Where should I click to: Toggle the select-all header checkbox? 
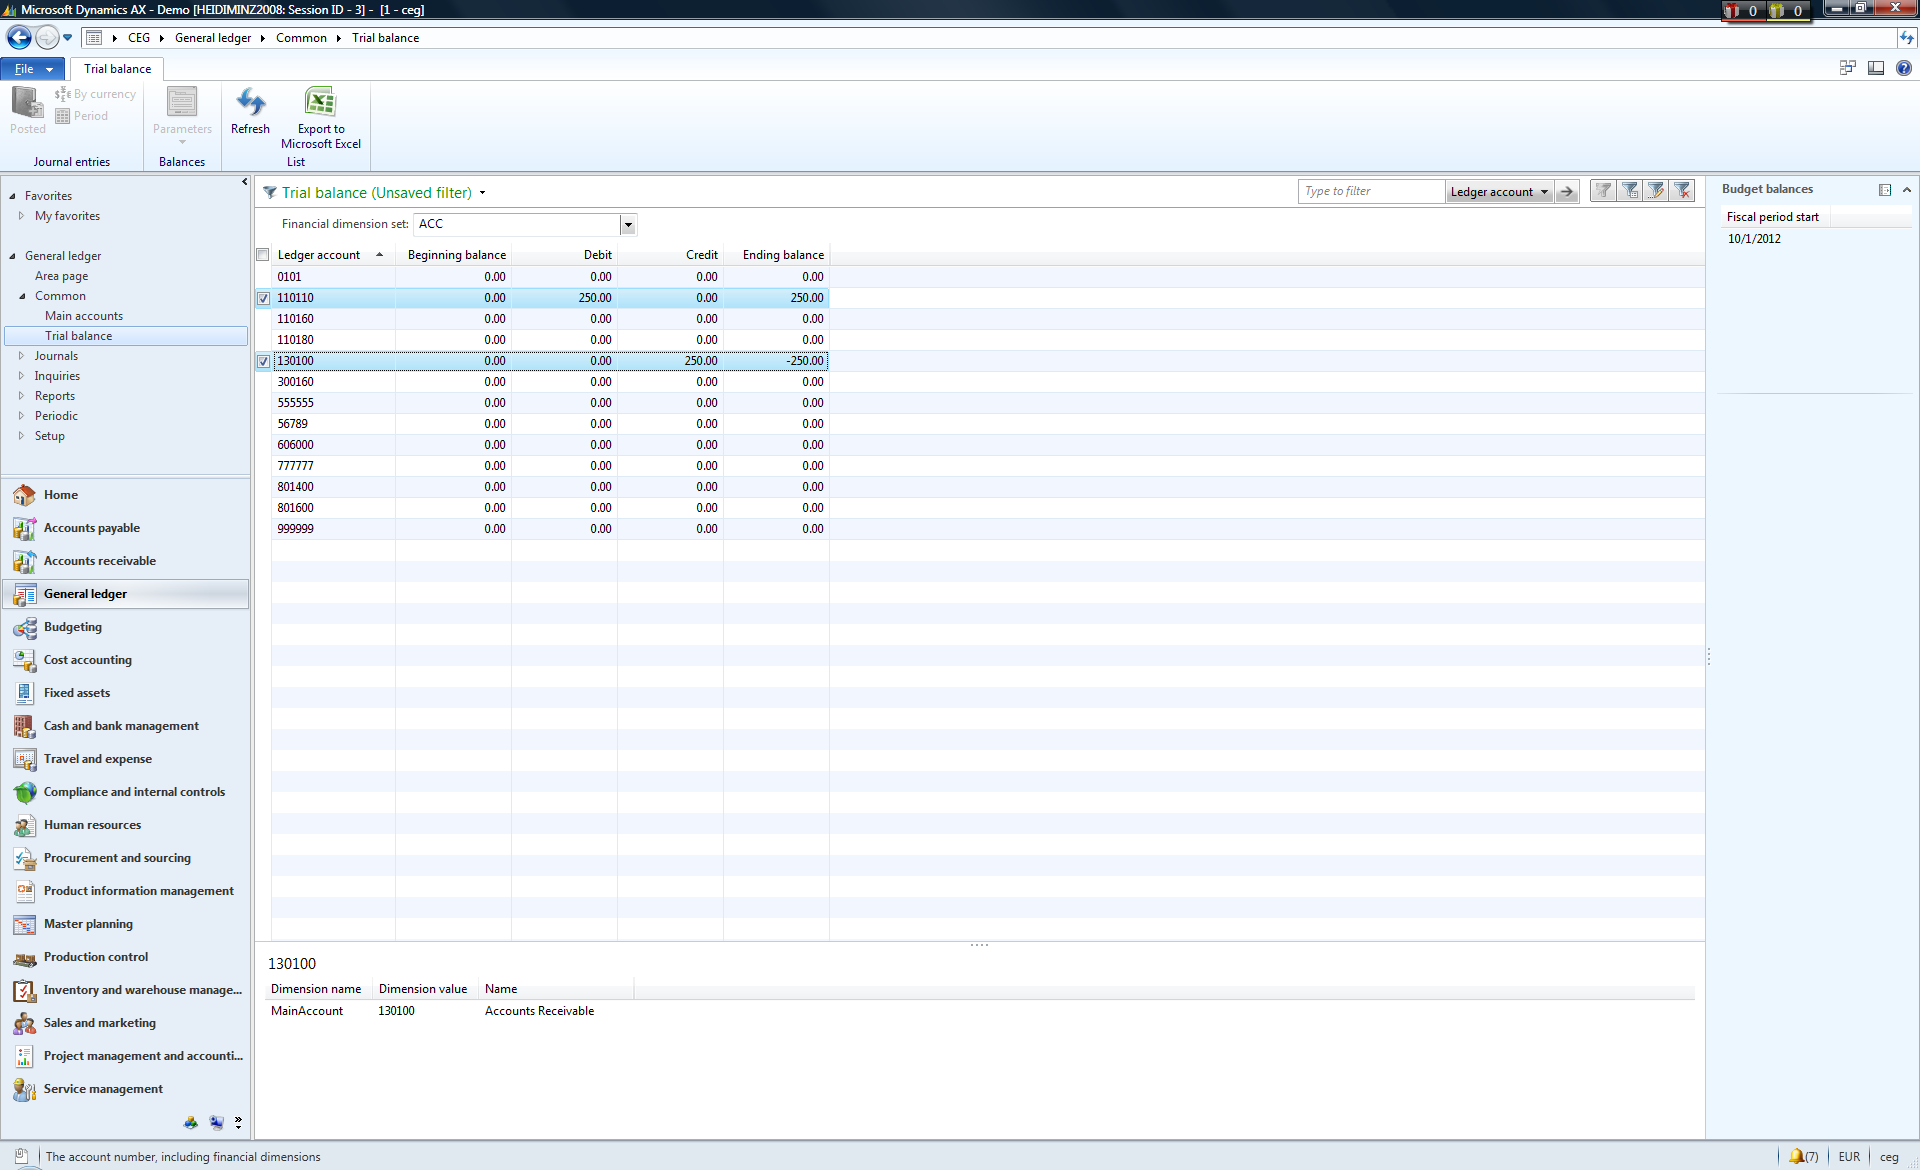[263, 255]
